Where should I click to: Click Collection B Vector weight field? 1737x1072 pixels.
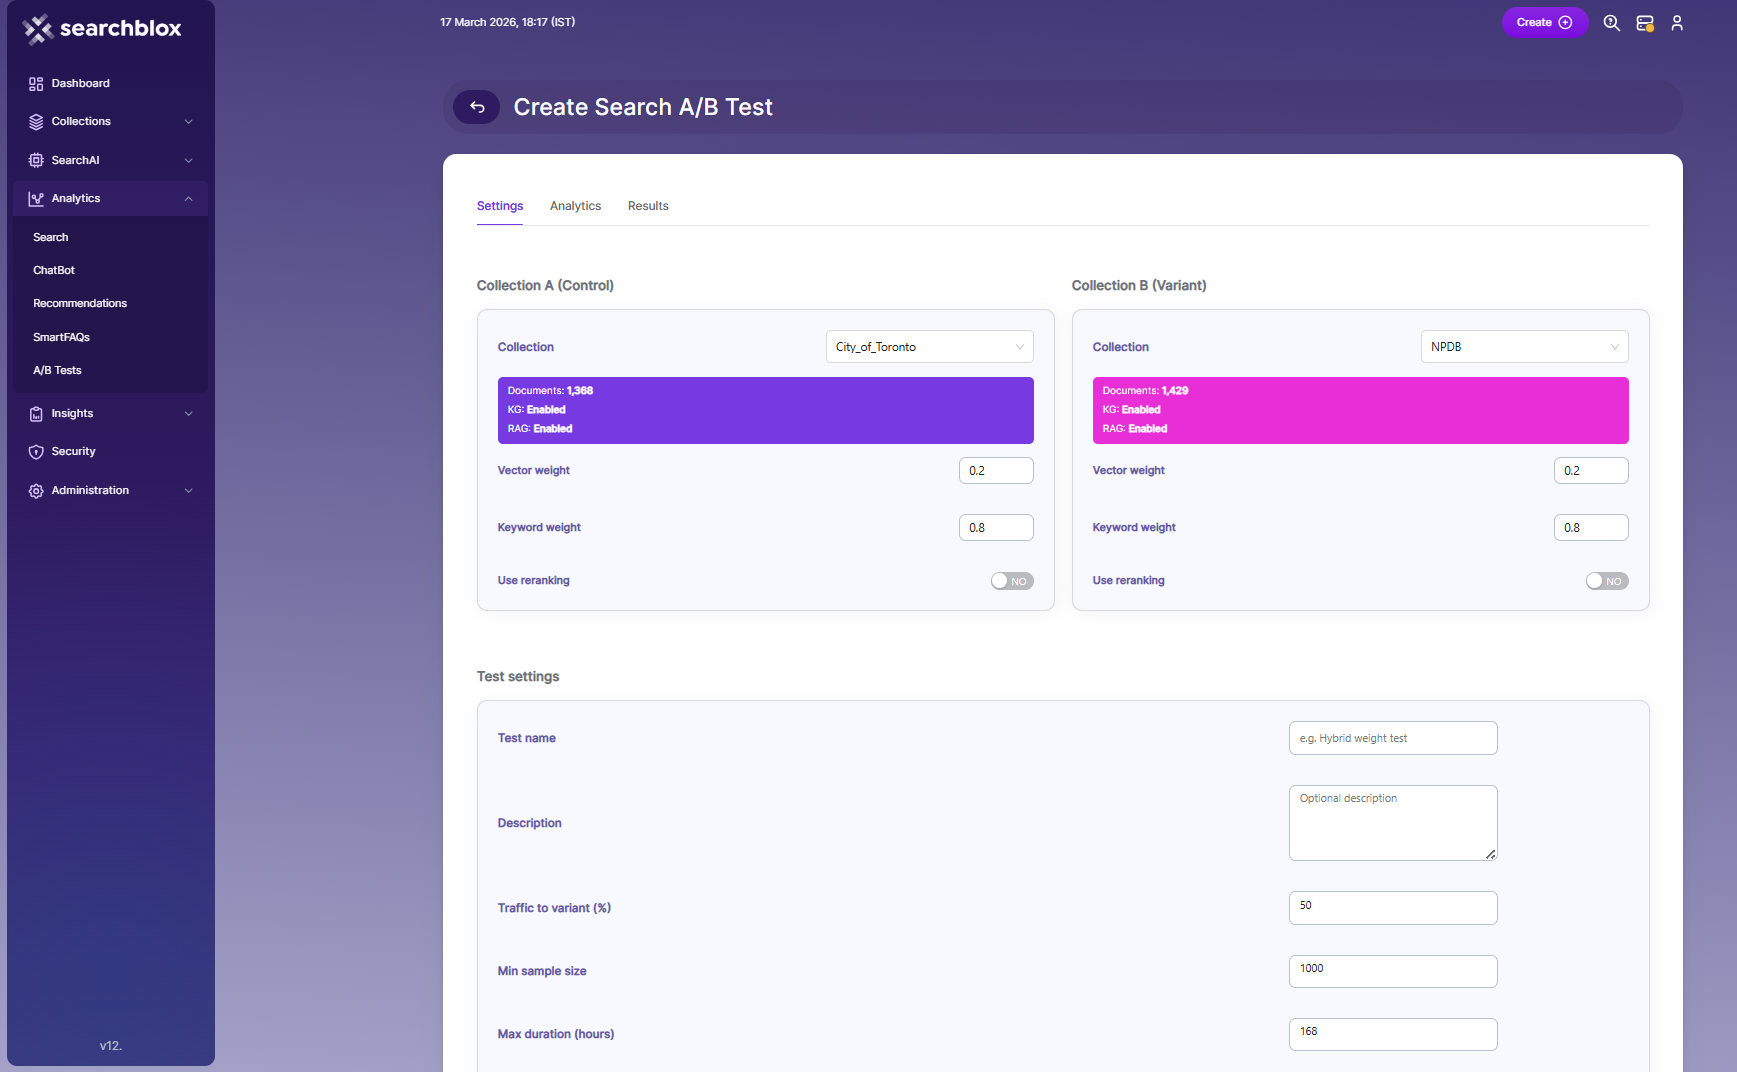[1591, 471]
